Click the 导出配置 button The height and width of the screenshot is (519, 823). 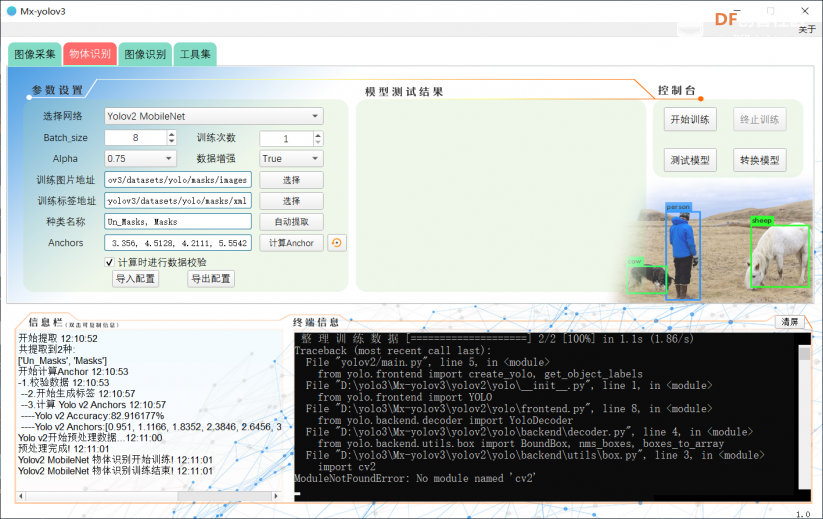coord(210,279)
